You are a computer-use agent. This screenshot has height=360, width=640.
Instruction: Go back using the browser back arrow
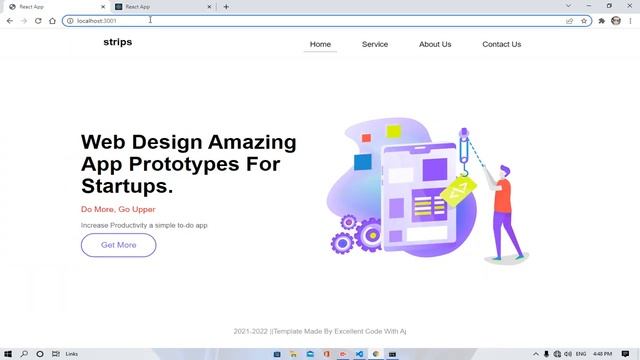(10, 21)
